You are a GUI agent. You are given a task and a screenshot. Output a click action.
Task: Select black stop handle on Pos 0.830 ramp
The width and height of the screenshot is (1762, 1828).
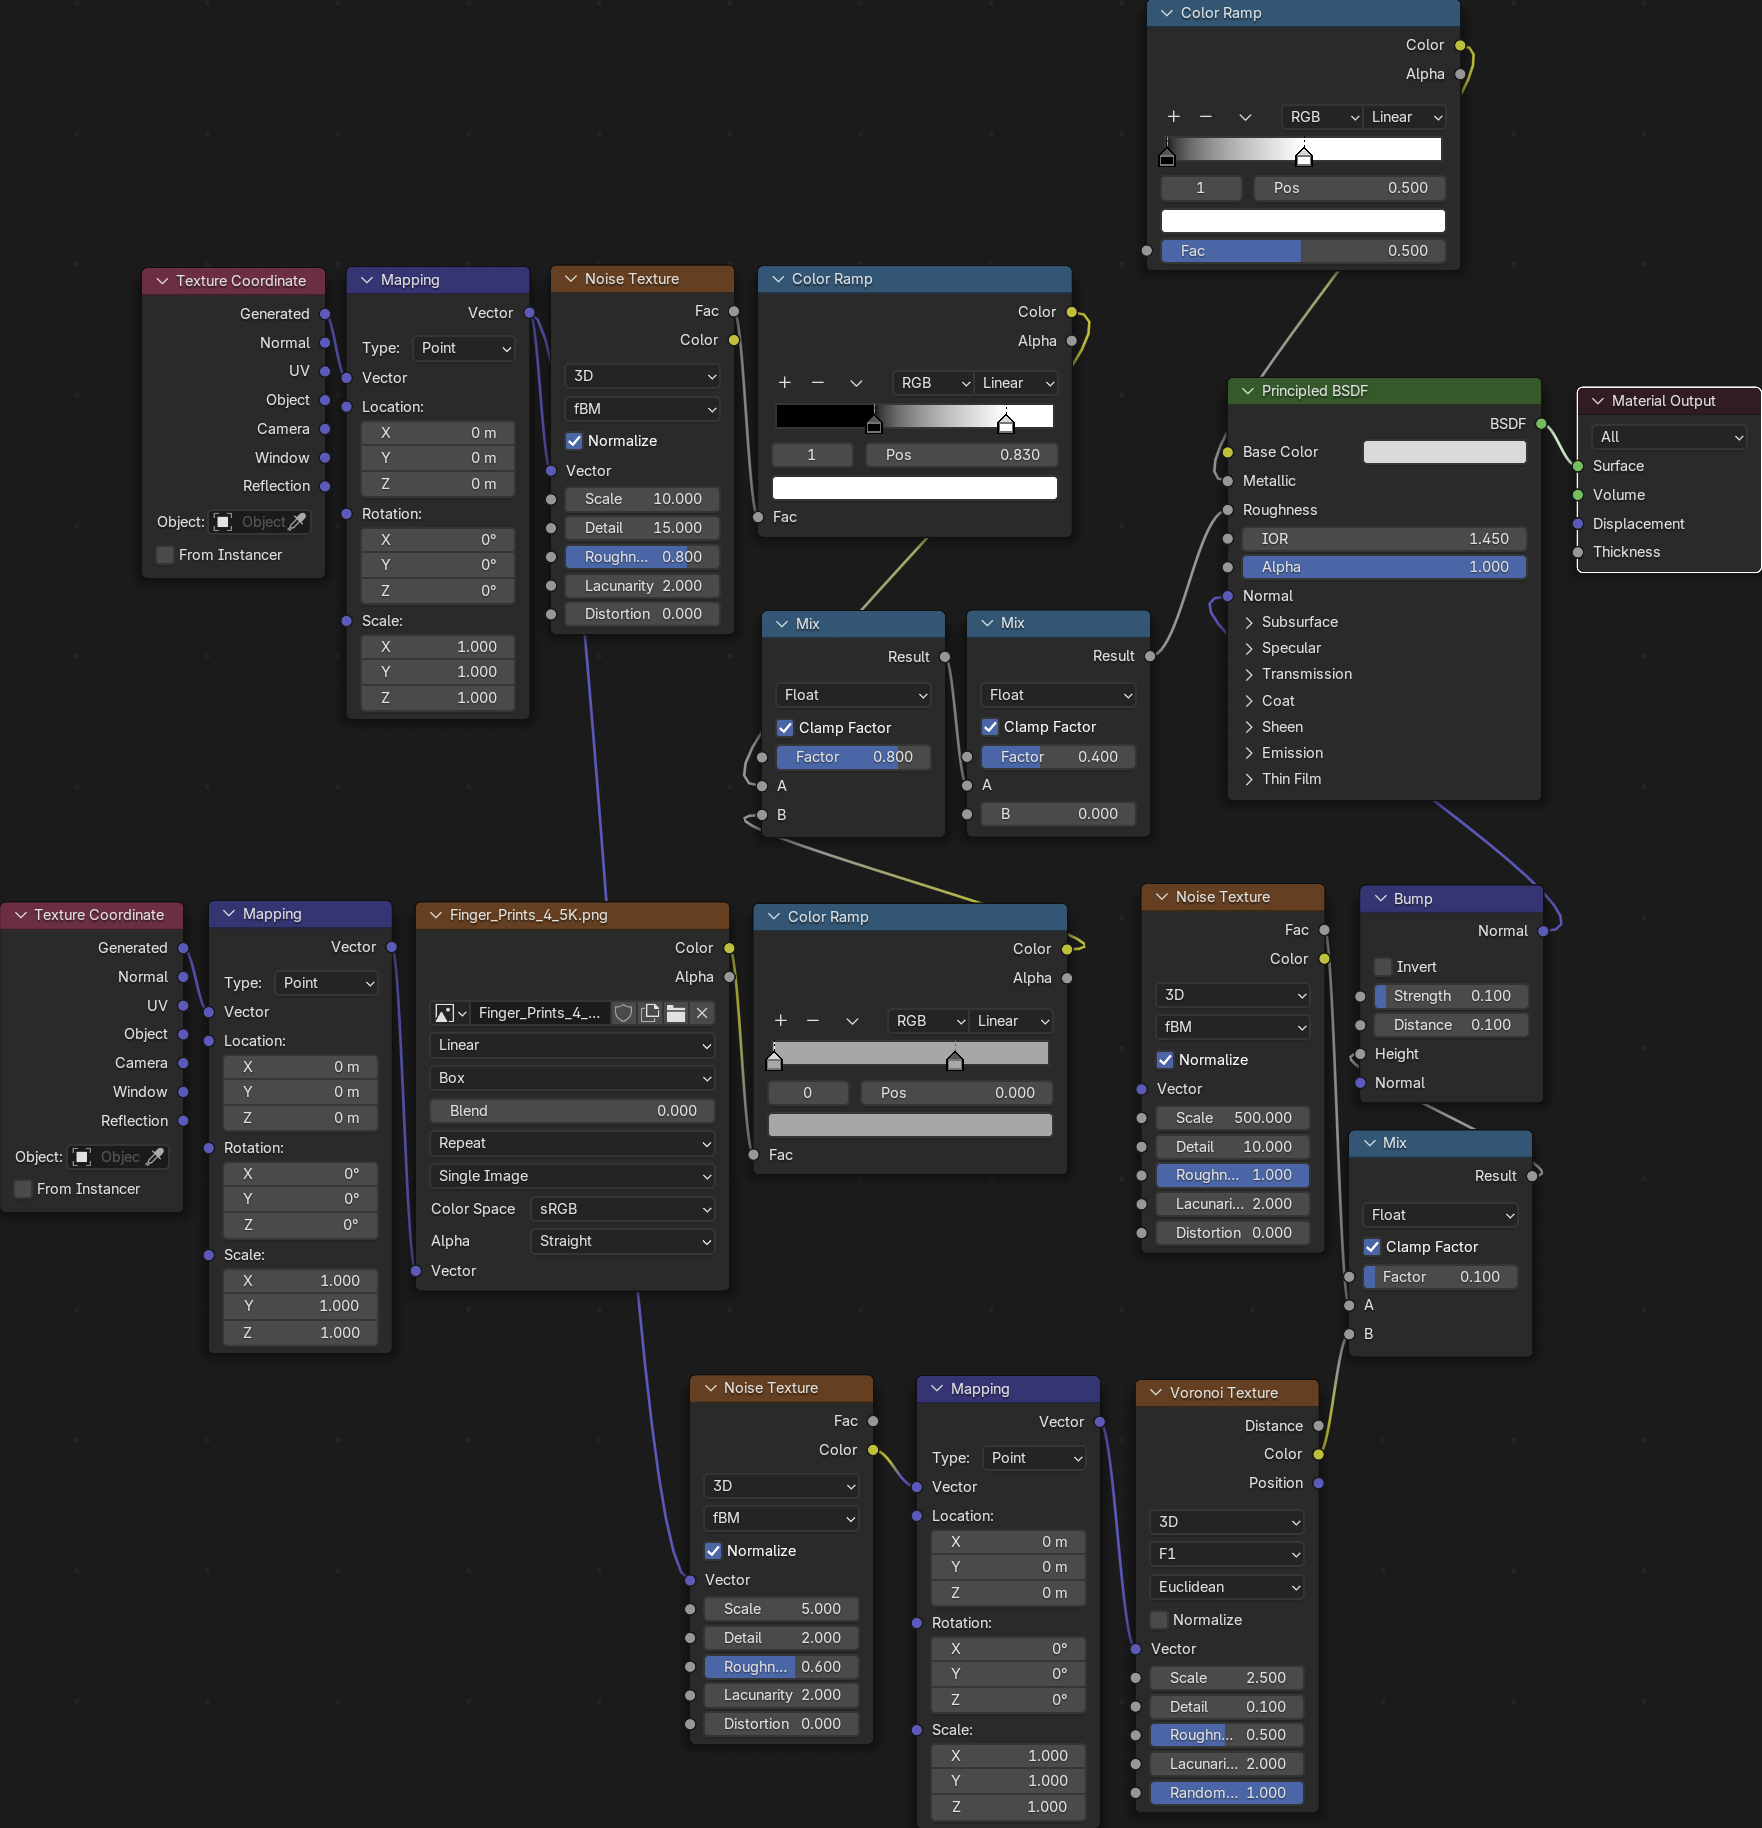874,424
